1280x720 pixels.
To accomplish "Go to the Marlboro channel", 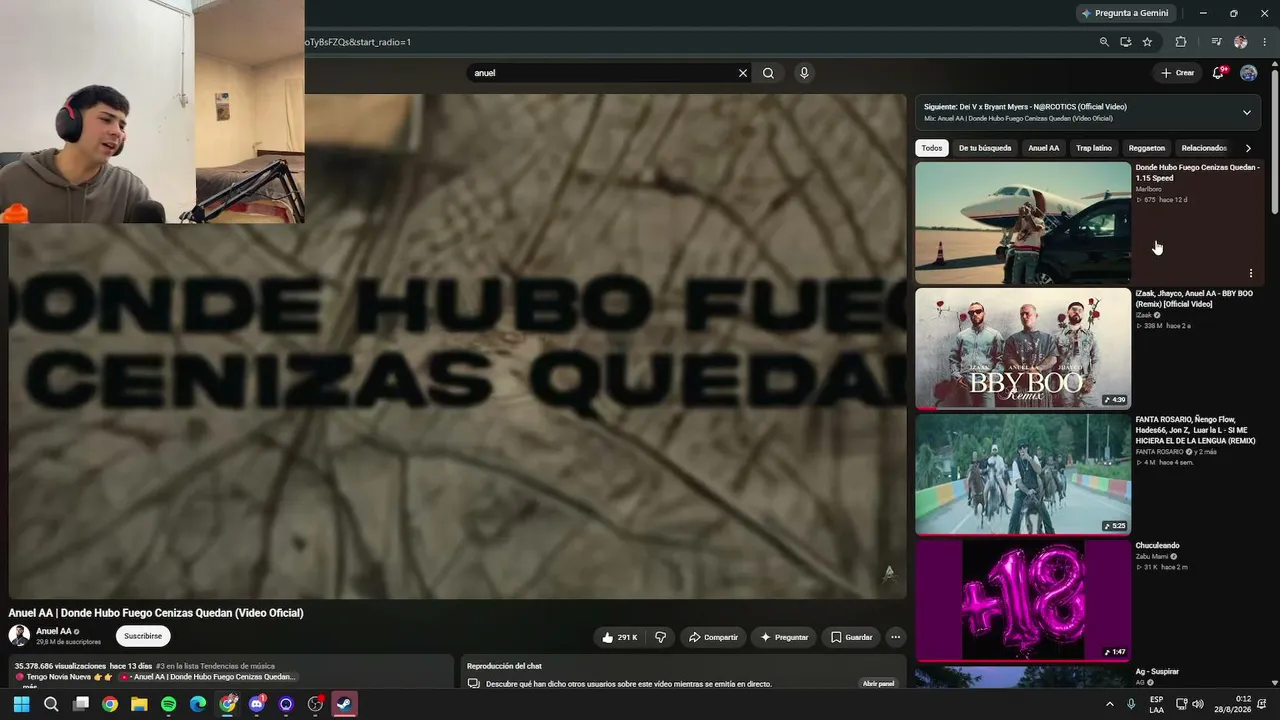I will 1148,189.
